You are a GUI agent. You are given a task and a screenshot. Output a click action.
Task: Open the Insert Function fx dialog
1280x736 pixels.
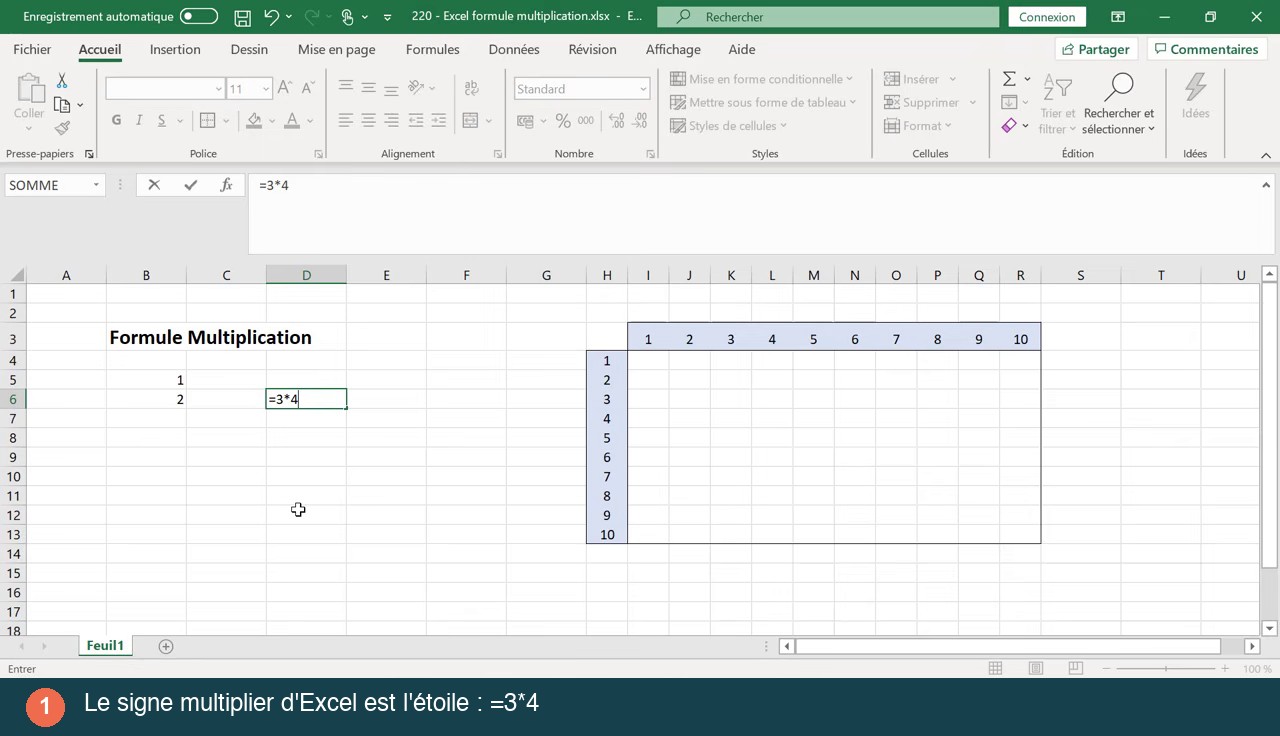click(227, 185)
